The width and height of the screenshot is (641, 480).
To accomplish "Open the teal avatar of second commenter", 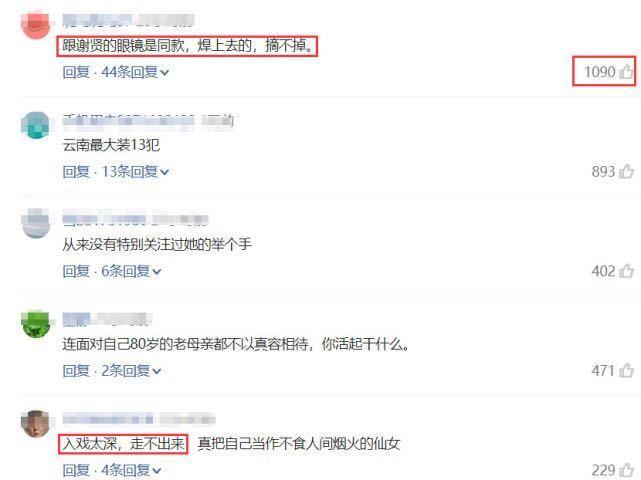I will [x=36, y=125].
